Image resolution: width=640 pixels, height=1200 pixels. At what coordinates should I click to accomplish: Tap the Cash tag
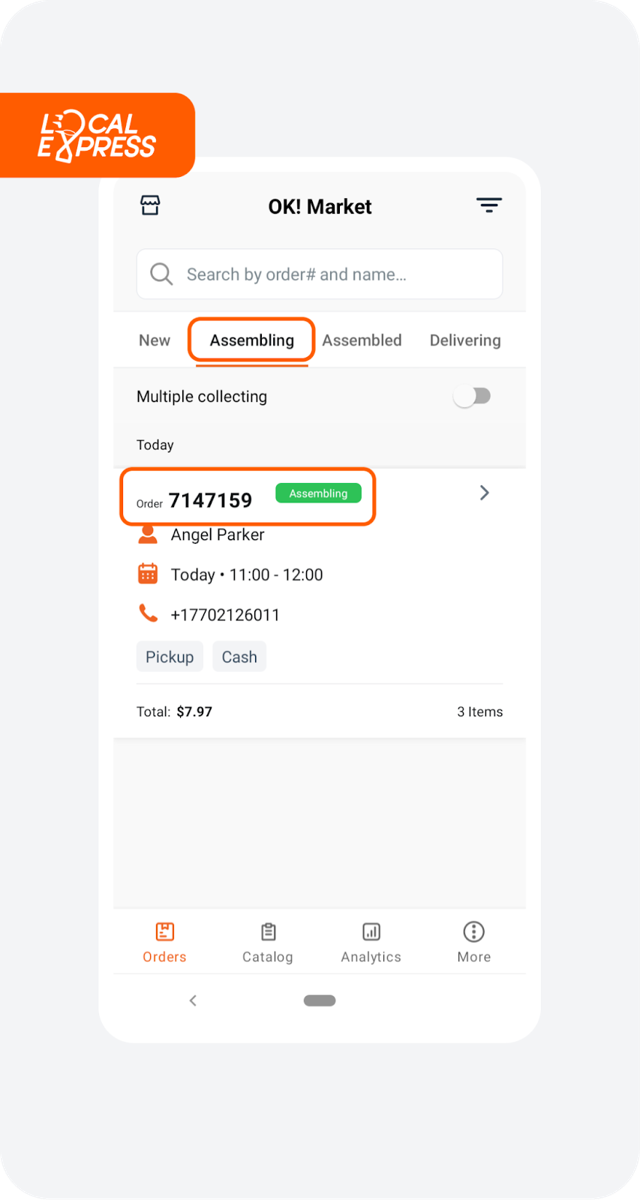click(239, 657)
